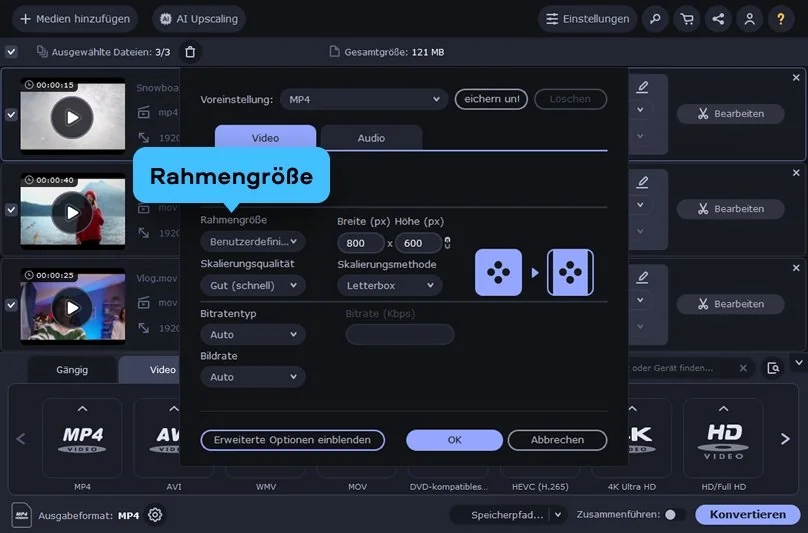Select the 4K Ultra HD format tile
This screenshot has width=808, height=533.
(649, 438)
